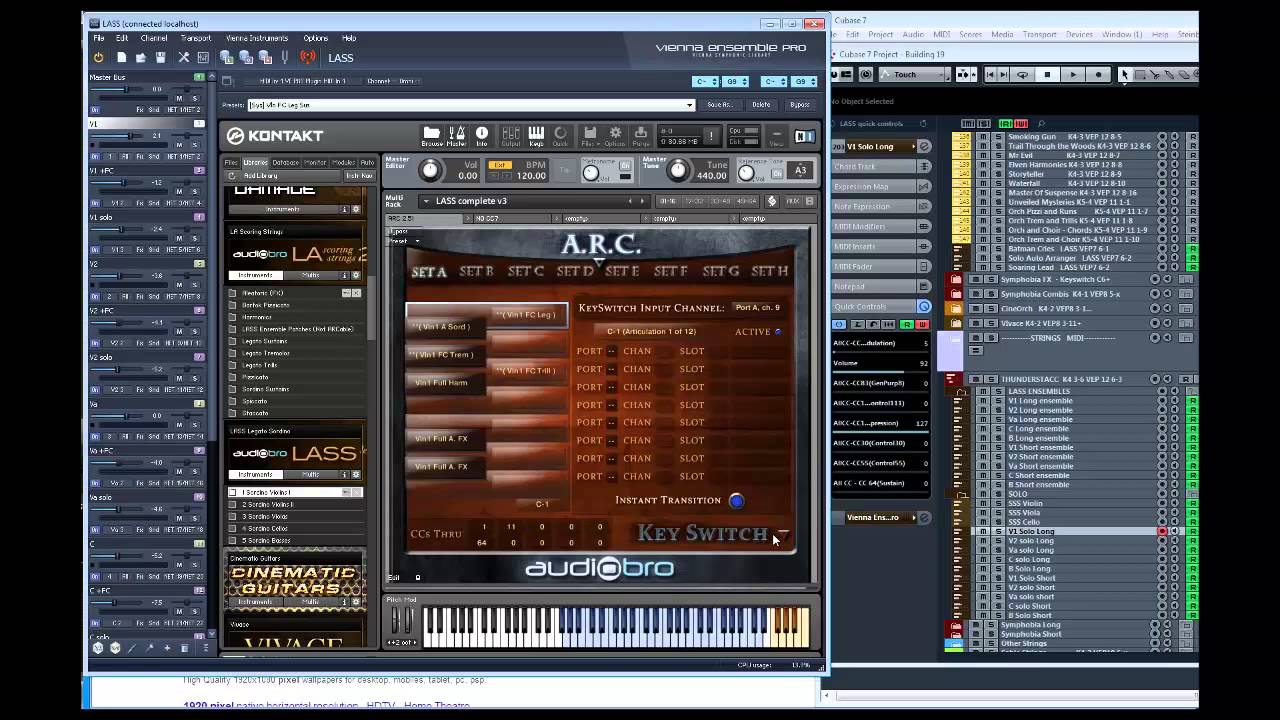Open the C-1 (Articulation 1 of 12) selector

pos(651,331)
